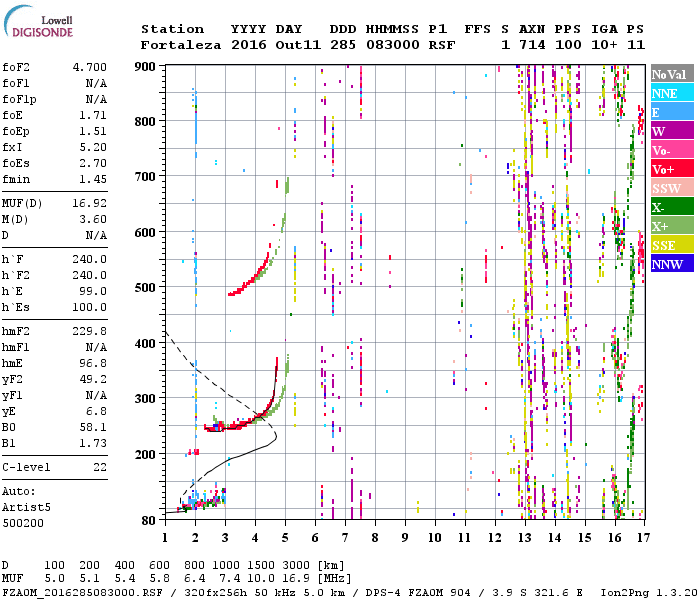Screen dimensions: 700x600
Task: Click the 10 MHz frequency axis label
Action: (435, 538)
